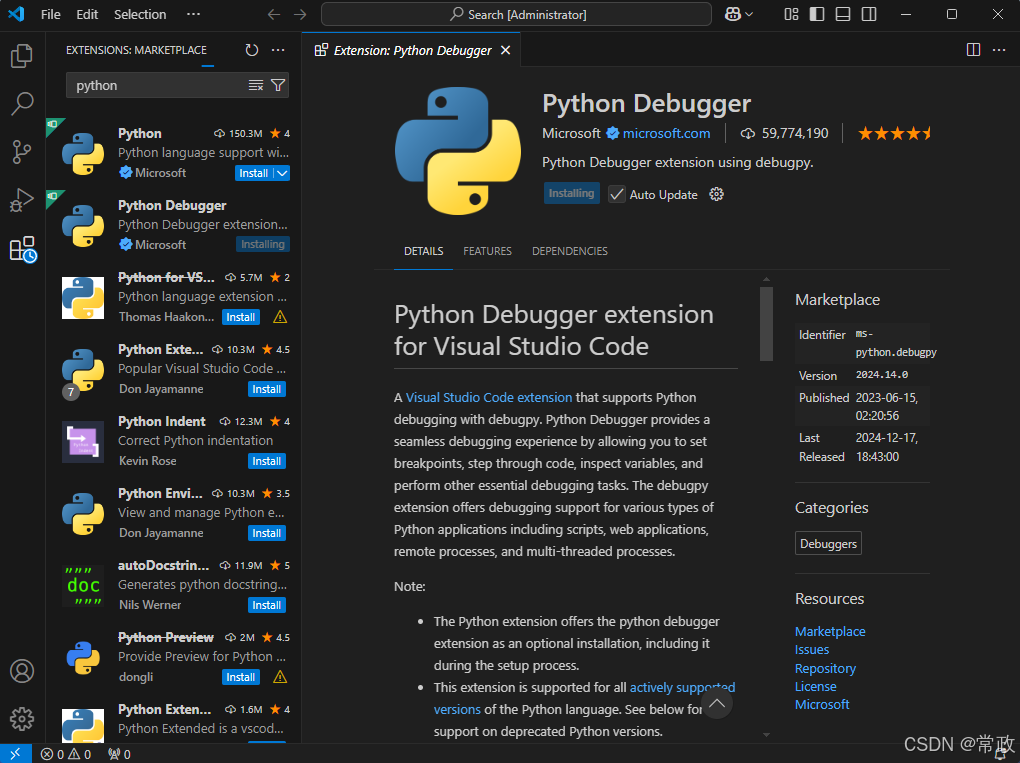Open Customize Layout icon
The image size is (1020, 763).
[791, 14]
